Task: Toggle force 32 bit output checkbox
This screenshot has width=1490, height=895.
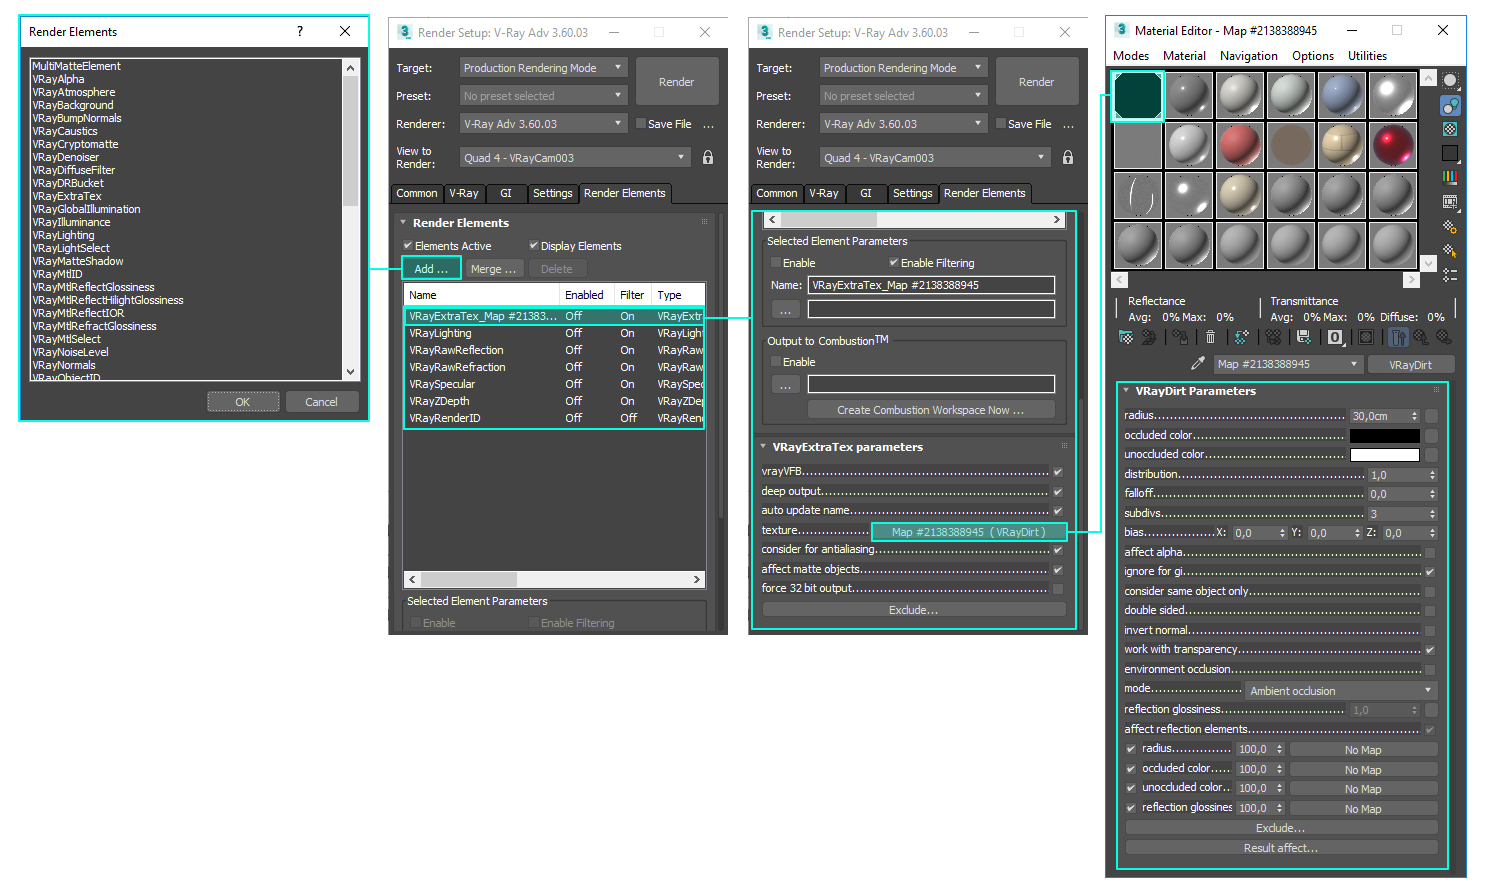Action: (x=1058, y=589)
